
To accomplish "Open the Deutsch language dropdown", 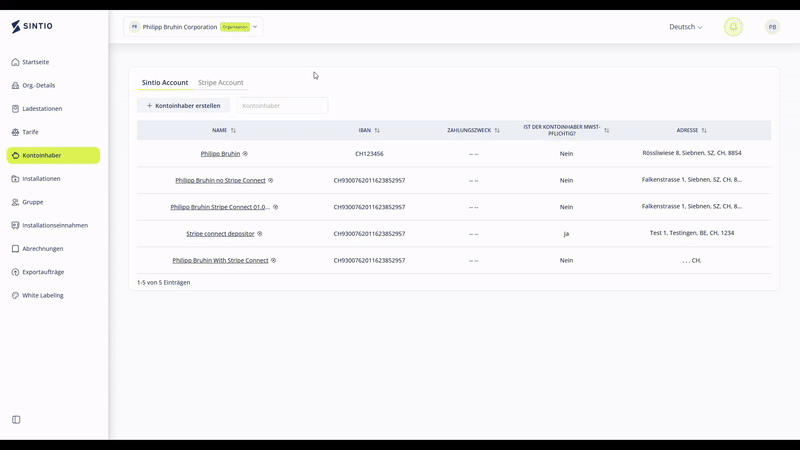I will [x=686, y=27].
